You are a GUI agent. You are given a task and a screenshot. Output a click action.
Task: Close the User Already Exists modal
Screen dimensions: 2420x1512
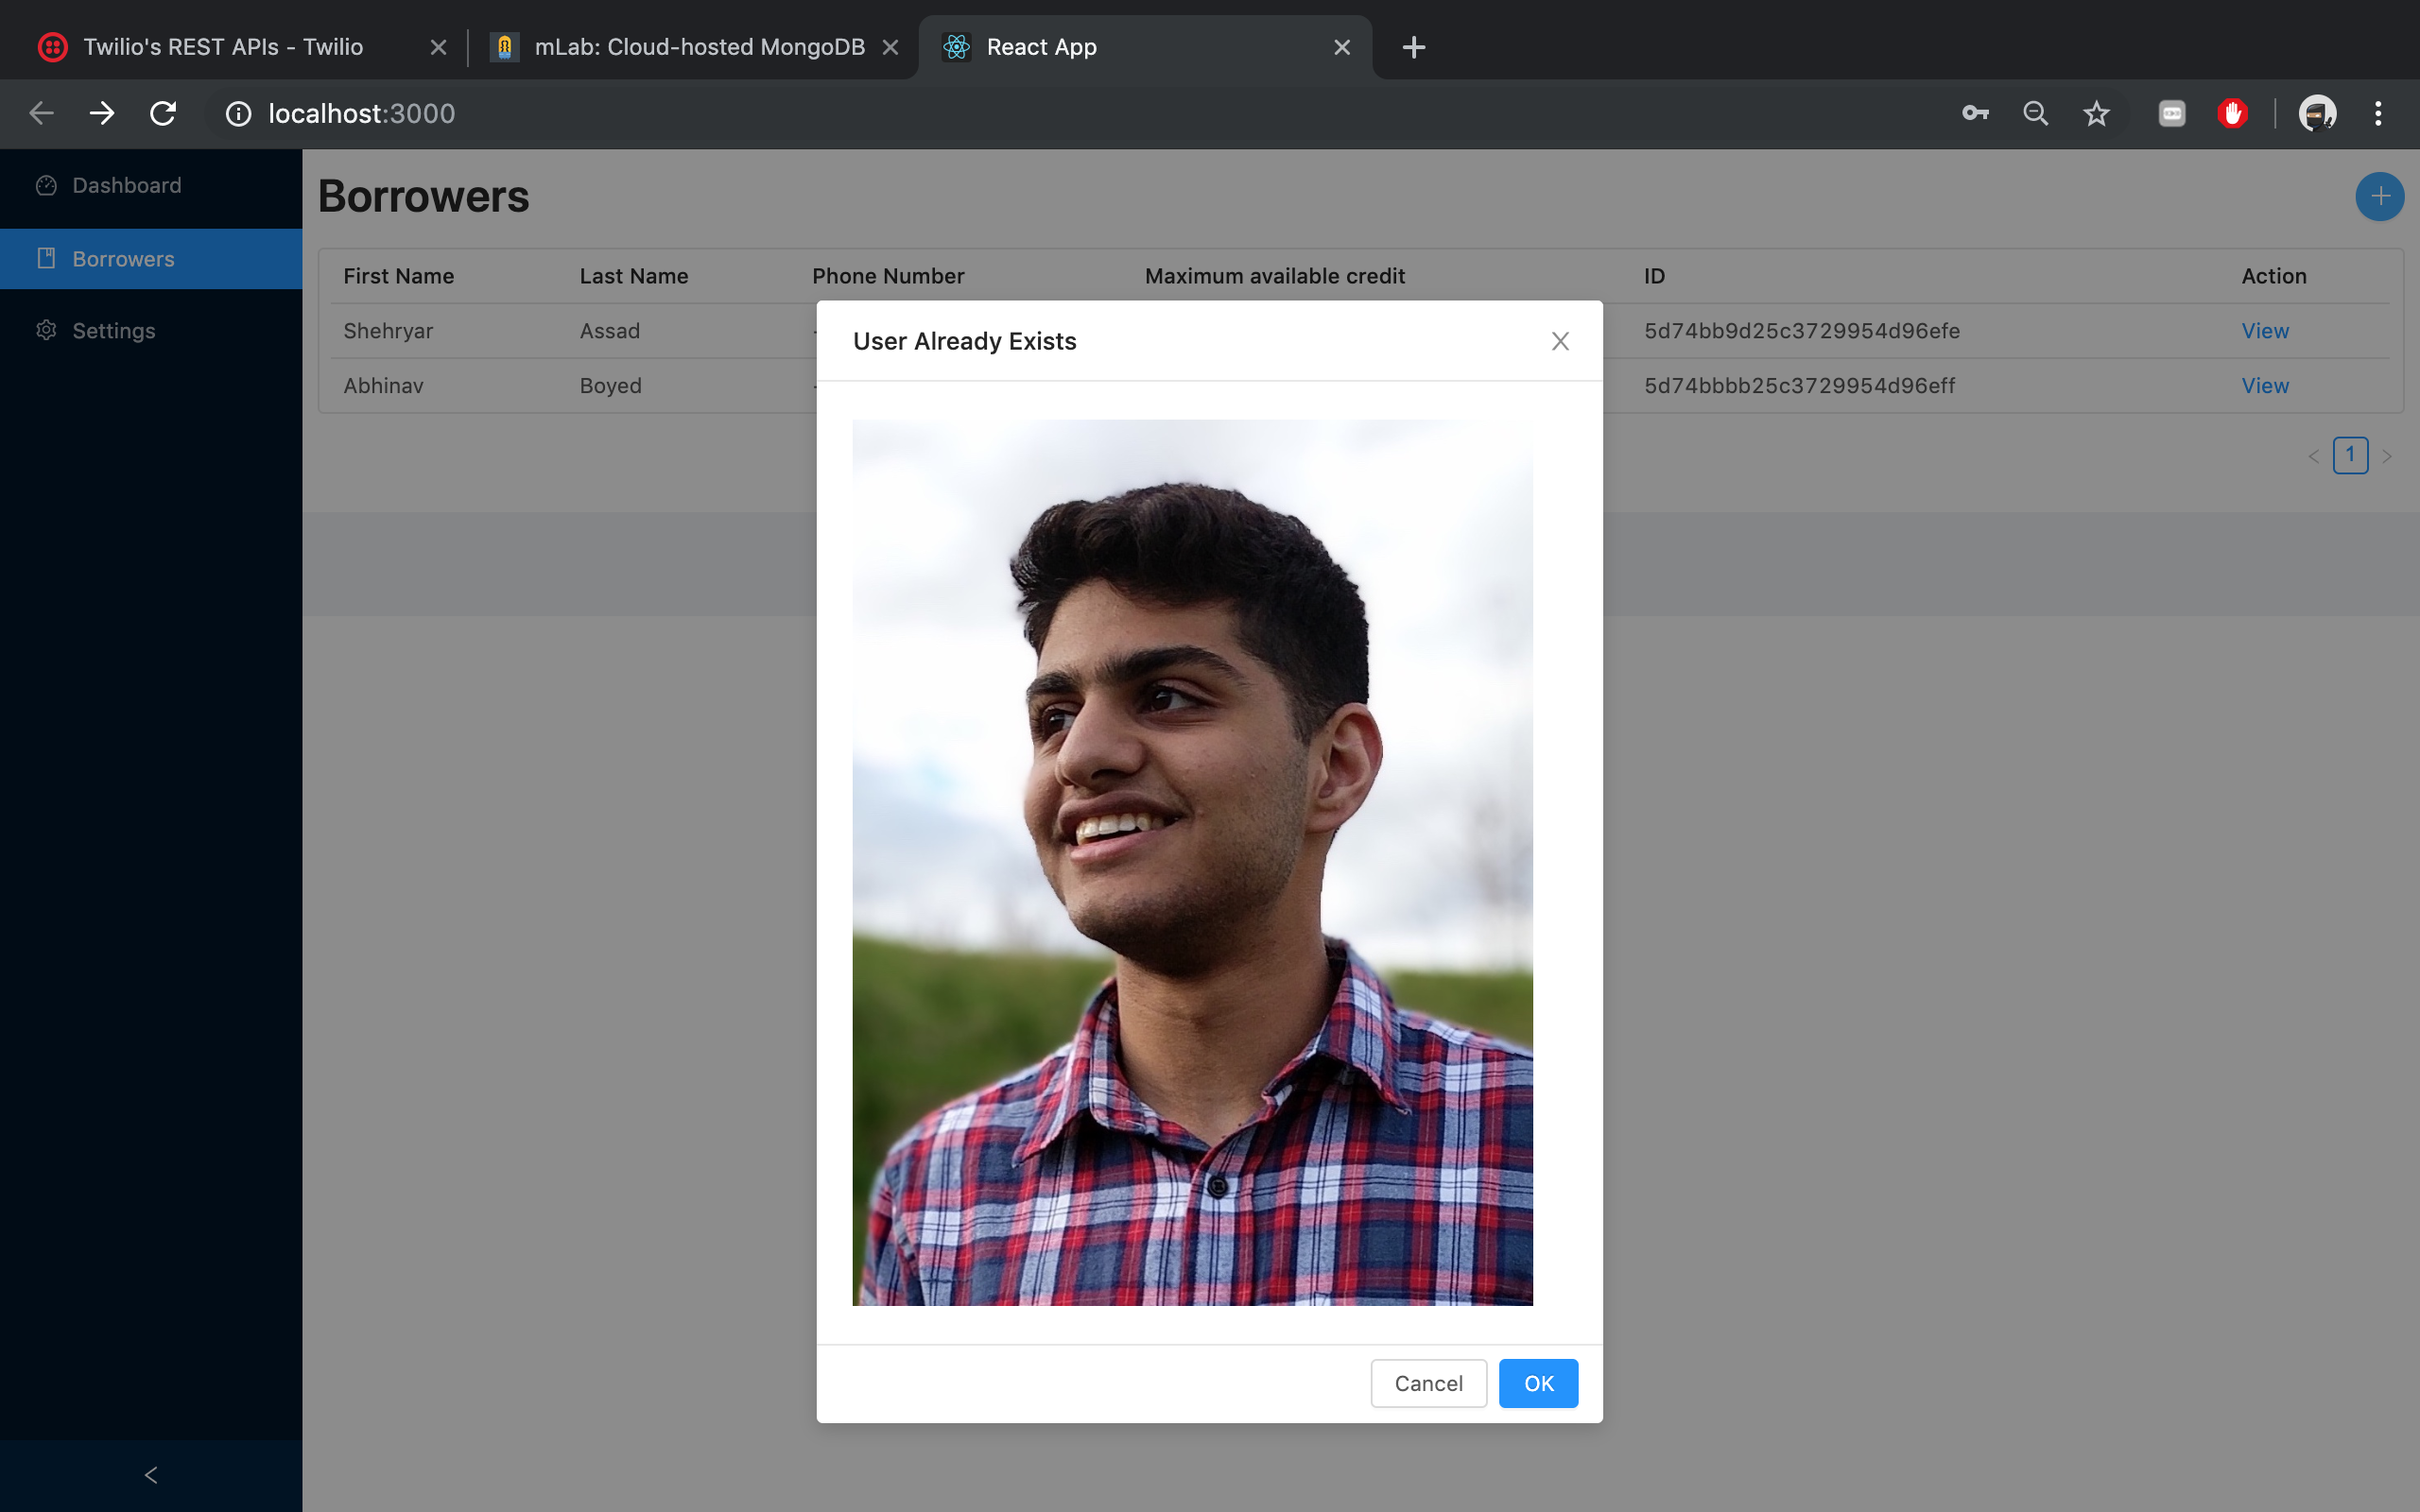[1560, 341]
